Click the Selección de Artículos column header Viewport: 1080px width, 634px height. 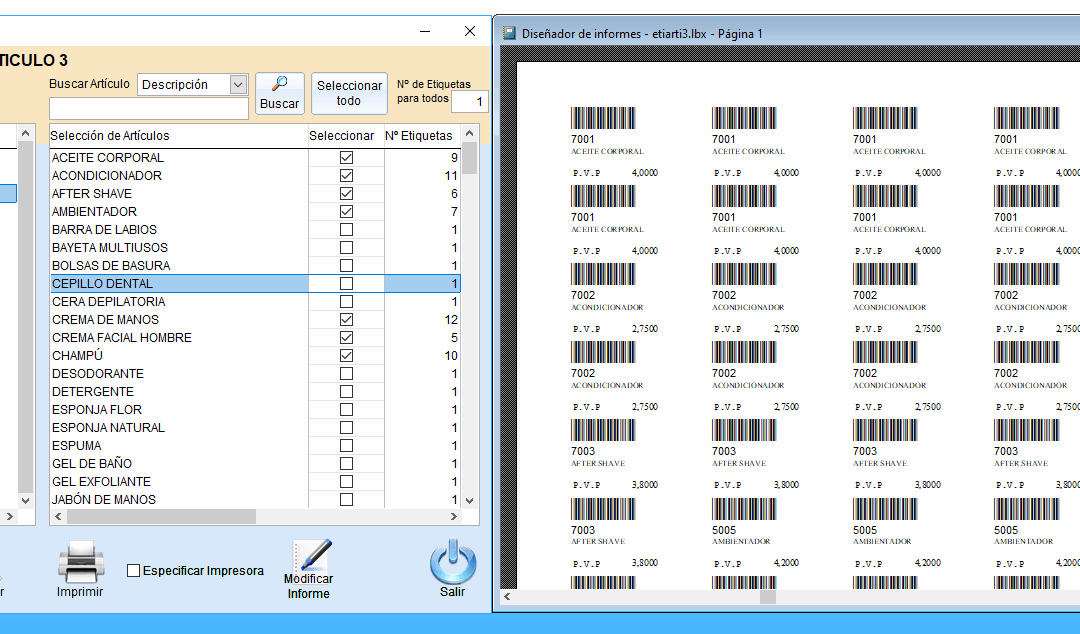coord(179,136)
